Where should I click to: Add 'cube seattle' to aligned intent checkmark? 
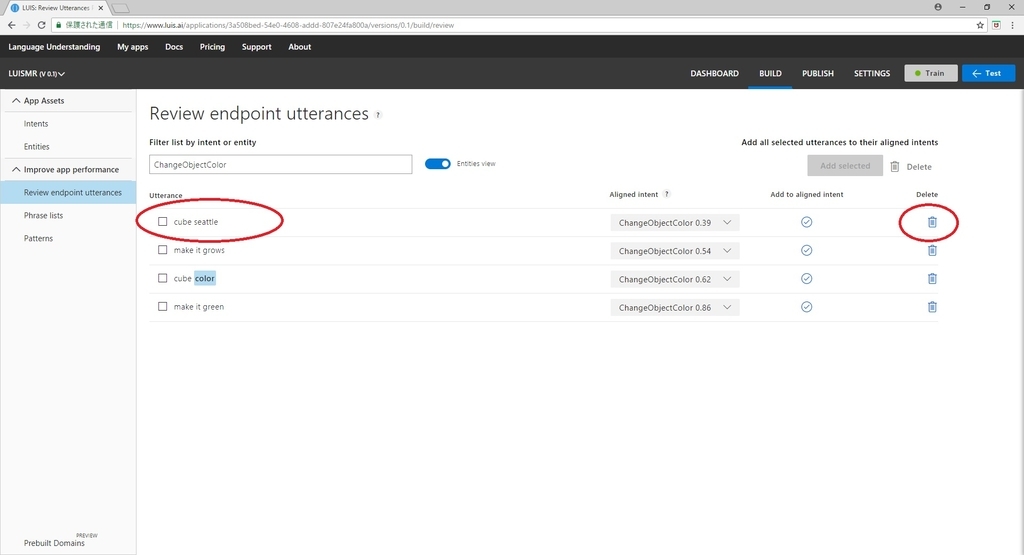(807, 222)
